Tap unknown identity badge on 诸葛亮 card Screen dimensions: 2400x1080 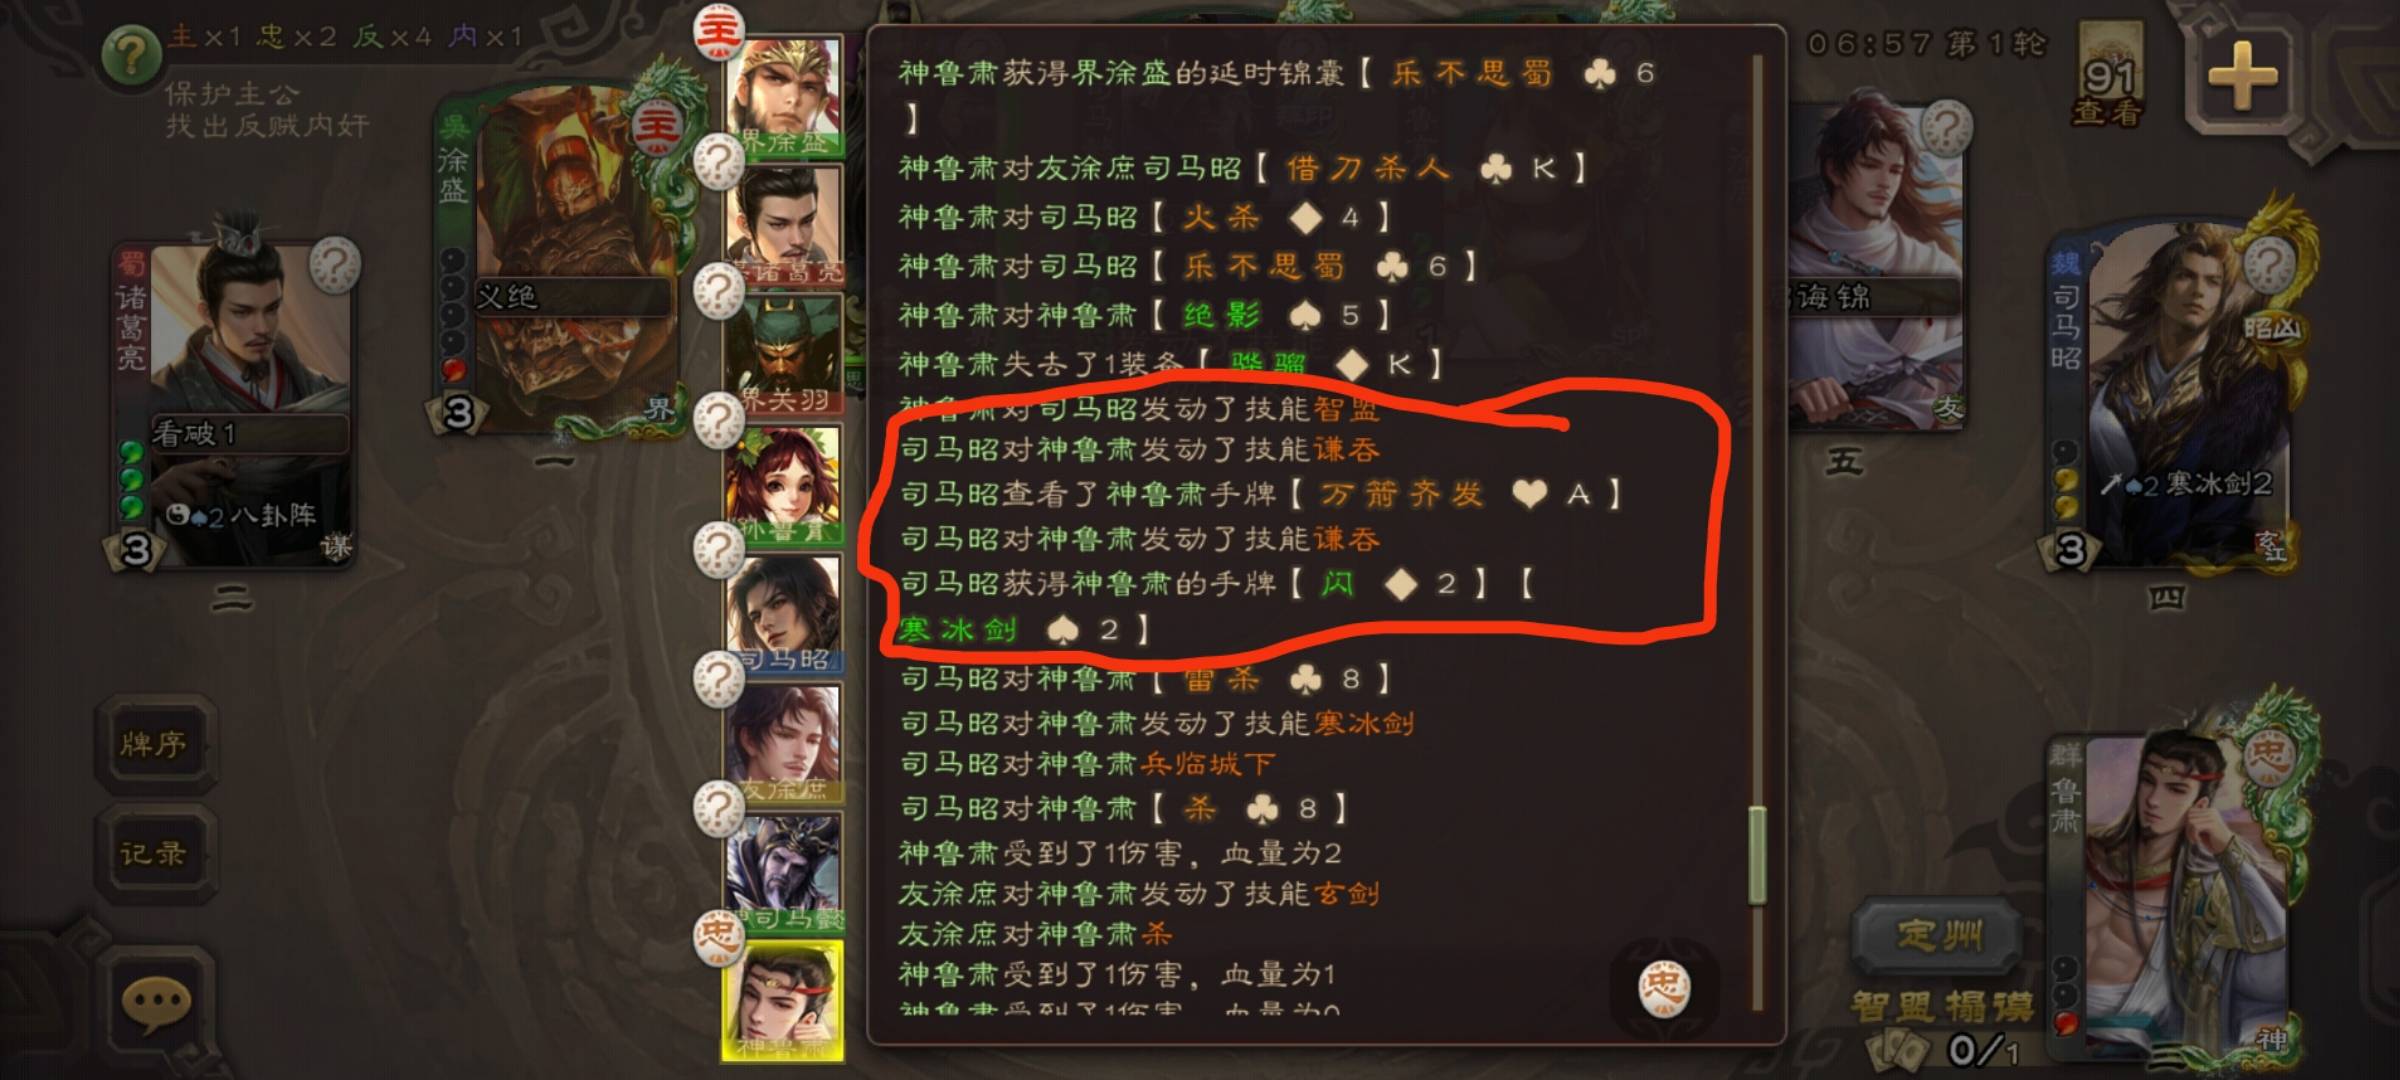point(334,265)
